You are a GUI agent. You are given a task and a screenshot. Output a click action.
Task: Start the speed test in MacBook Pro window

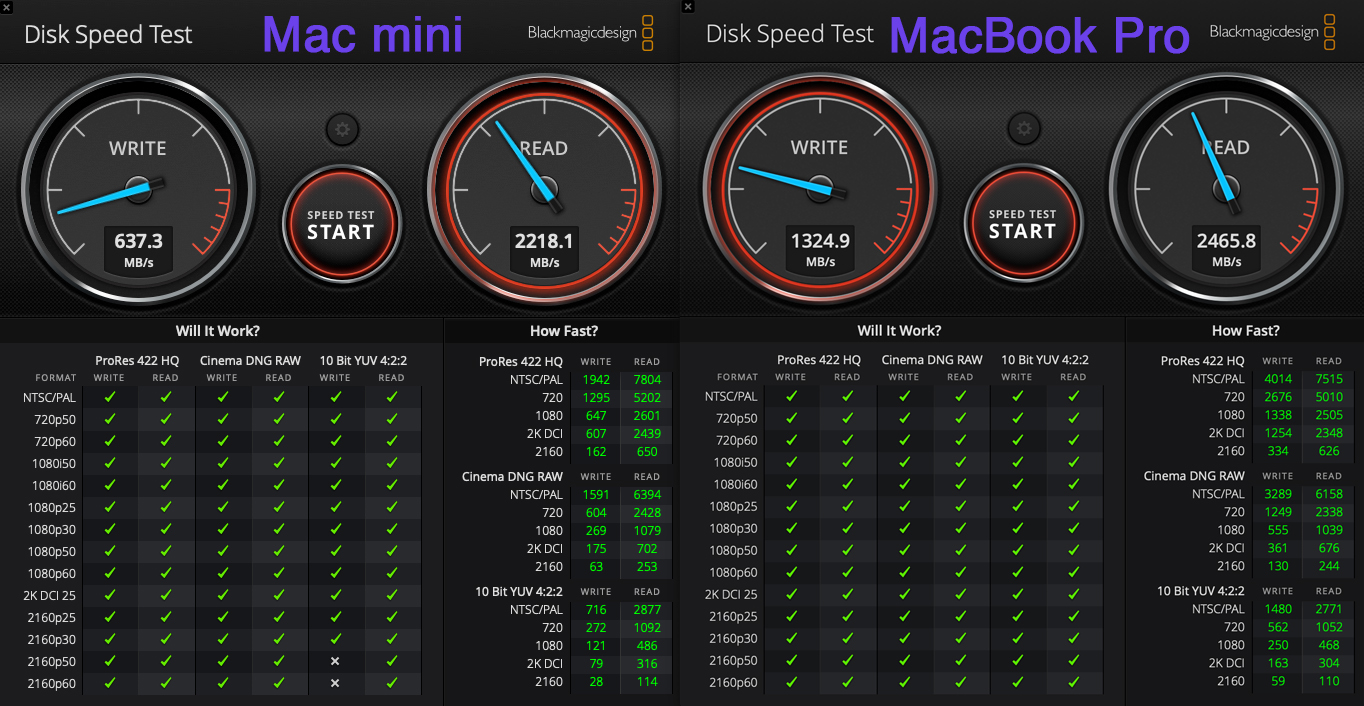tap(1022, 224)
